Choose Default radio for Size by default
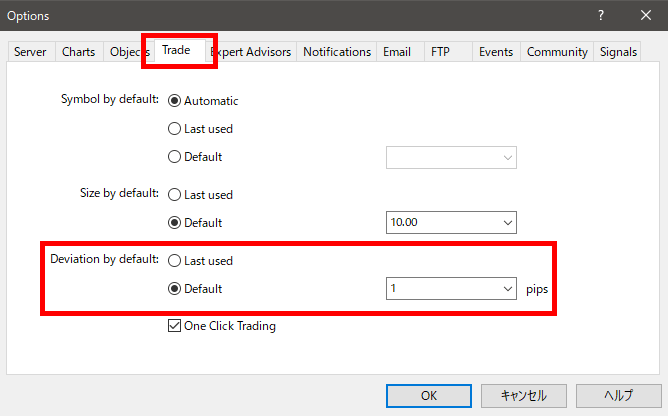The height and width of the screenshot is (416, 668). pos(174,222)
